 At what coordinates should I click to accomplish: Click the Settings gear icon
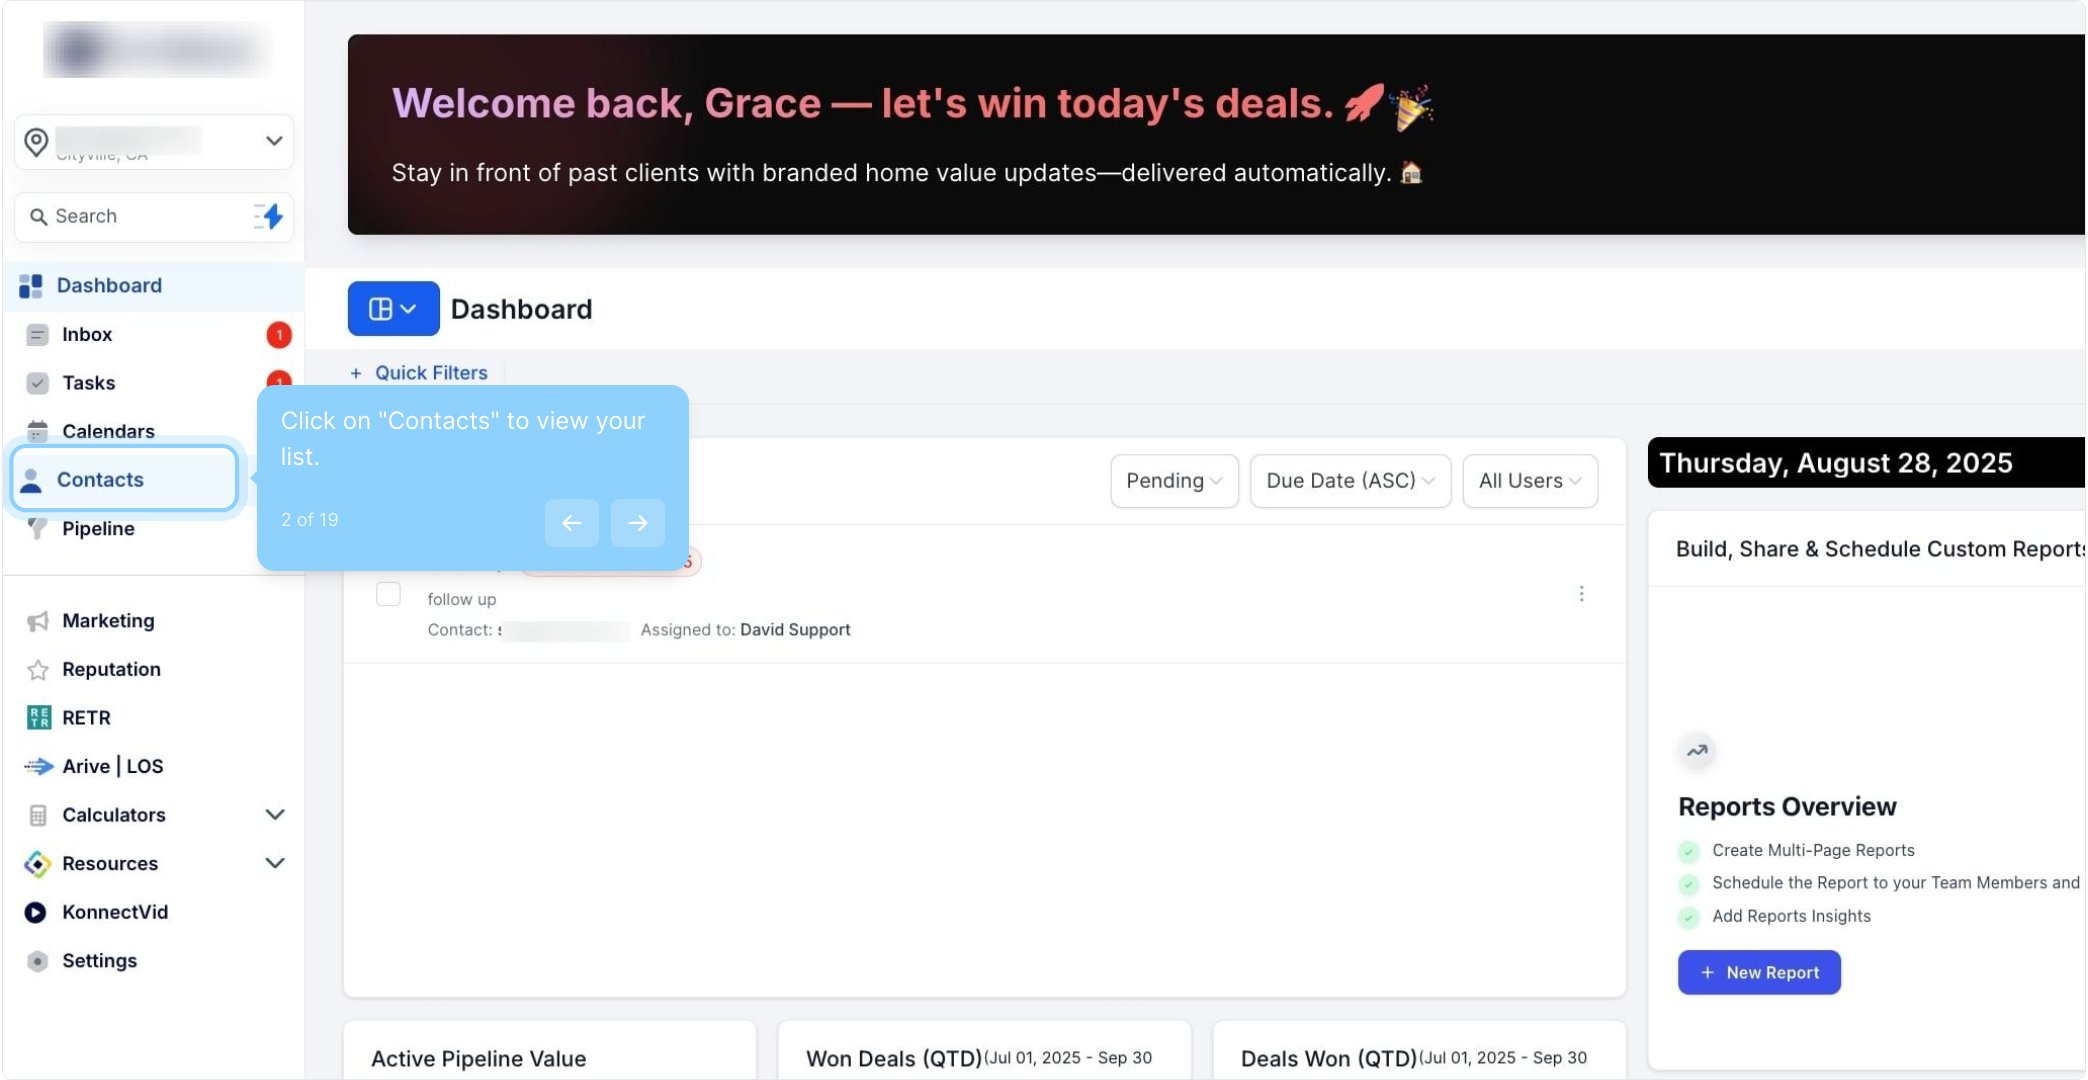[x=38, y=961]
